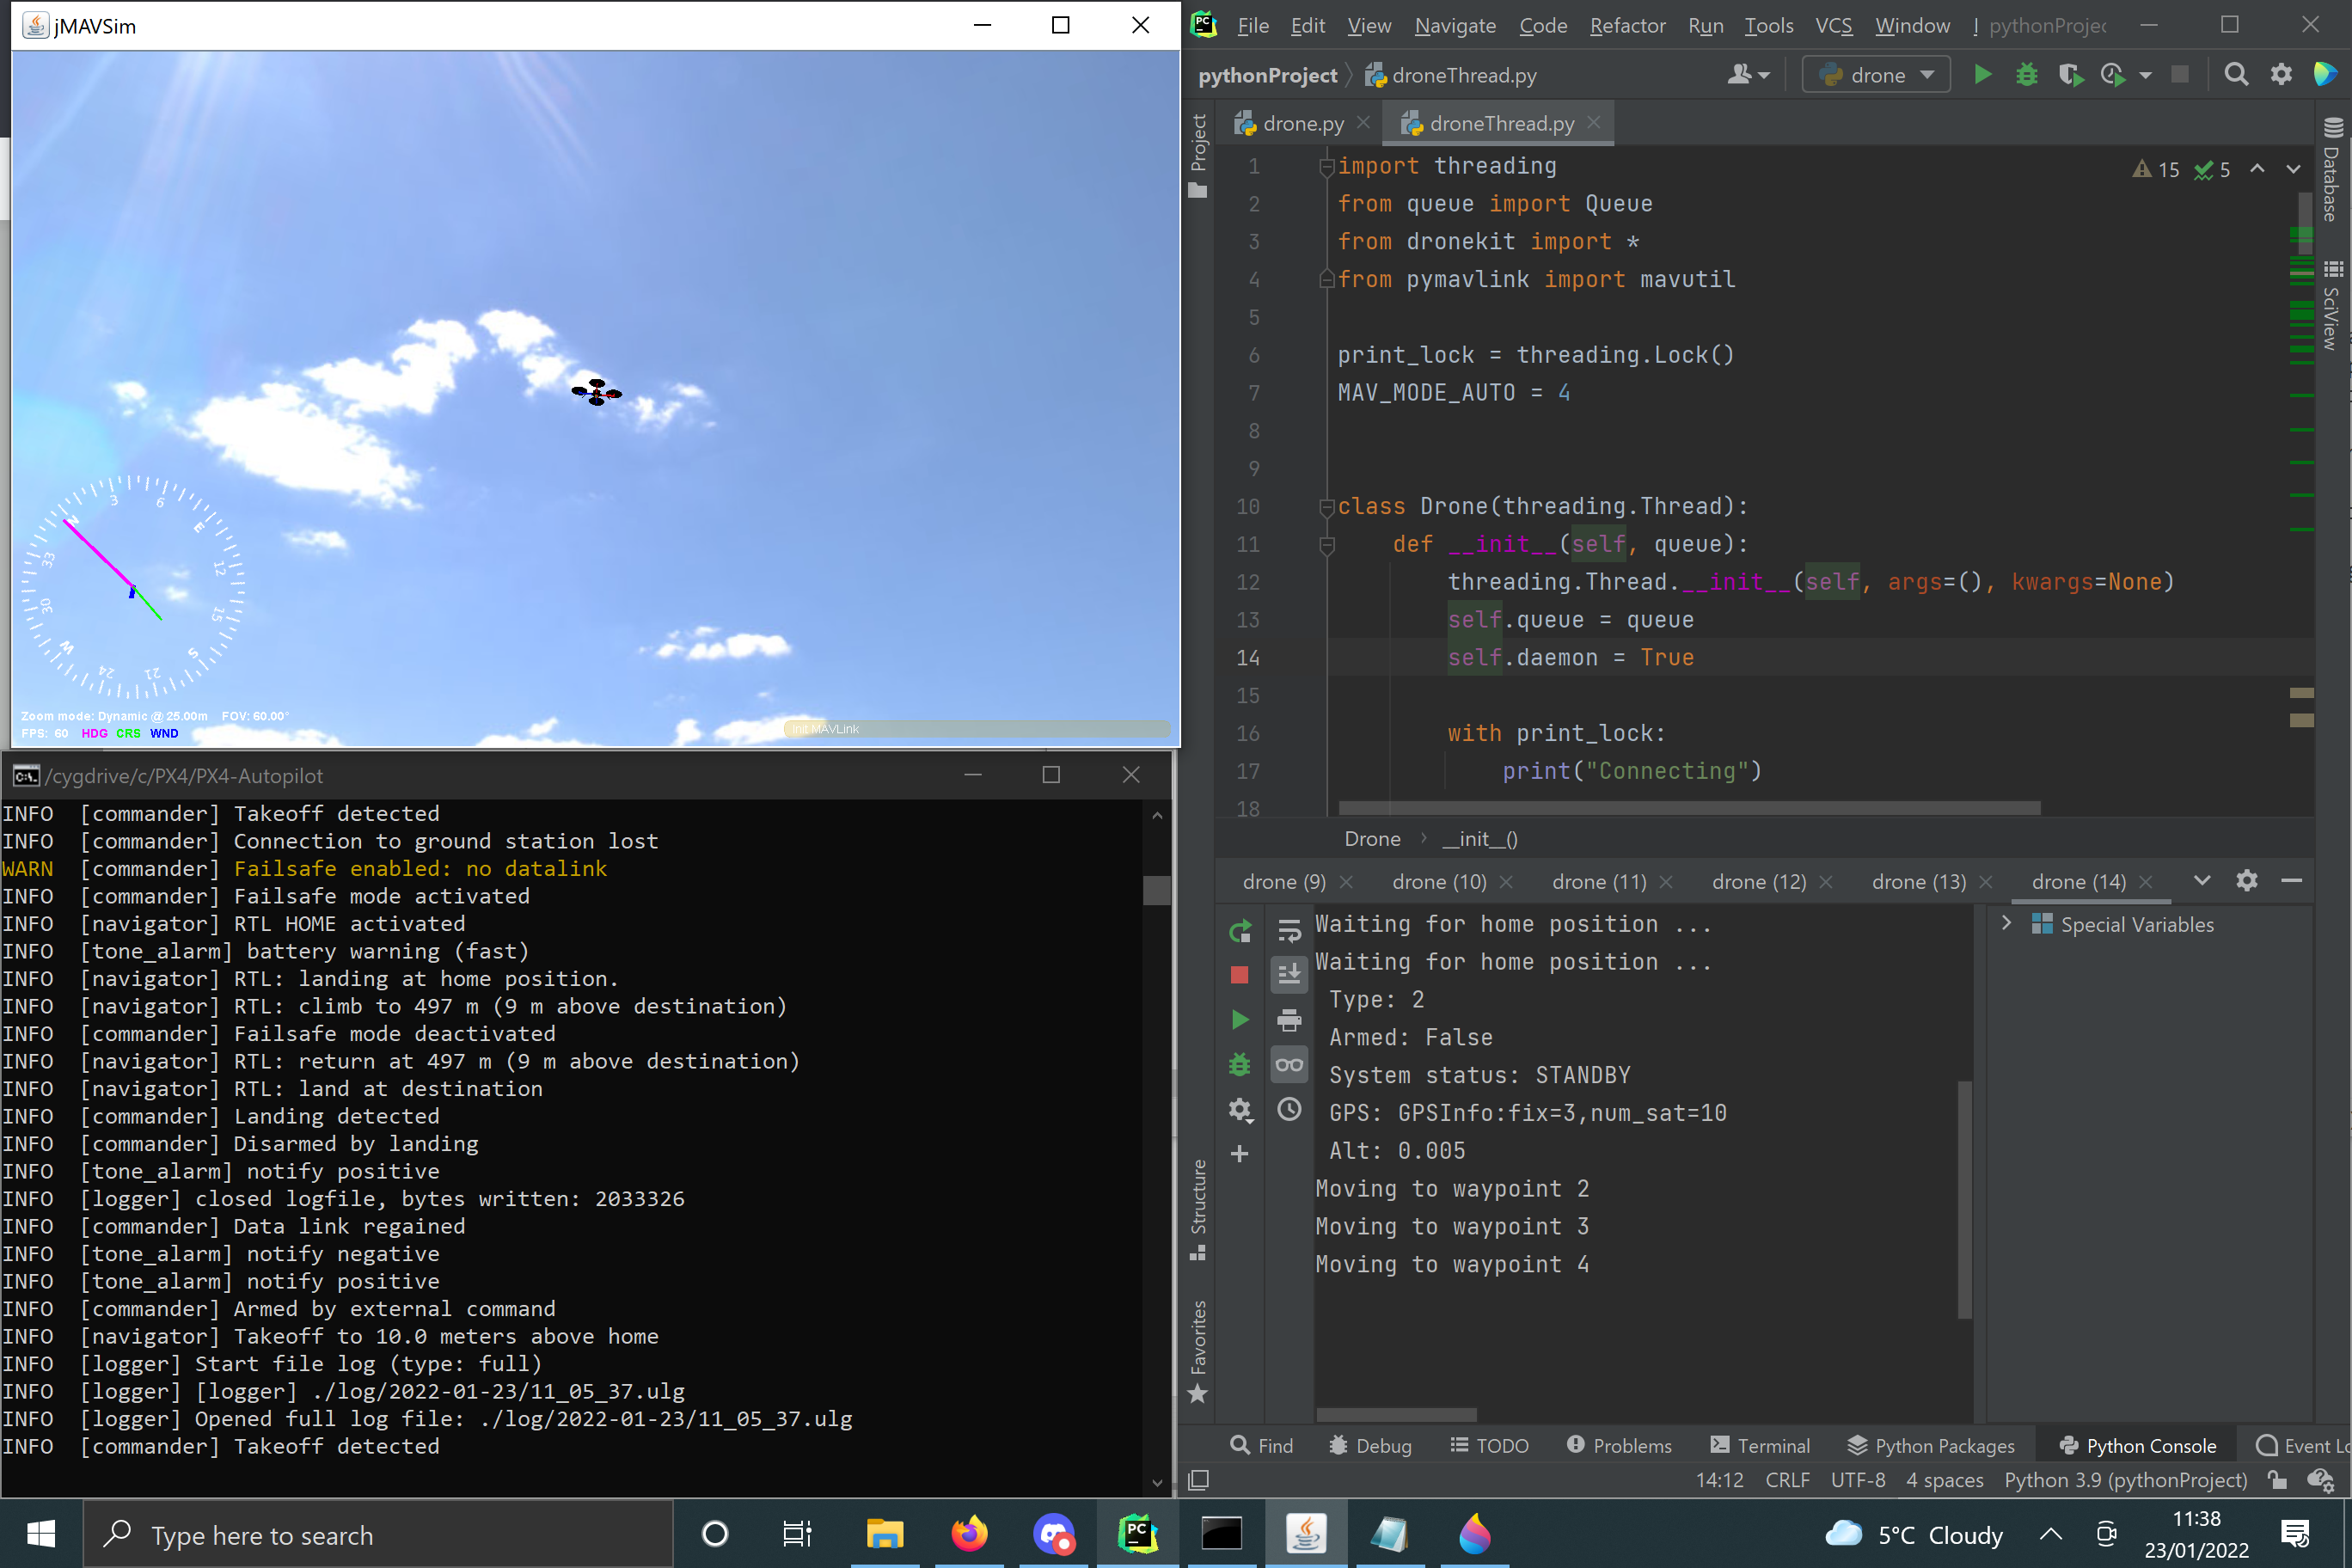Viewport: 2352px width, 1568px height.
Task: Click the editor horizontal scrollbar
Action: pyautogui.click(x=1688, y=808)
